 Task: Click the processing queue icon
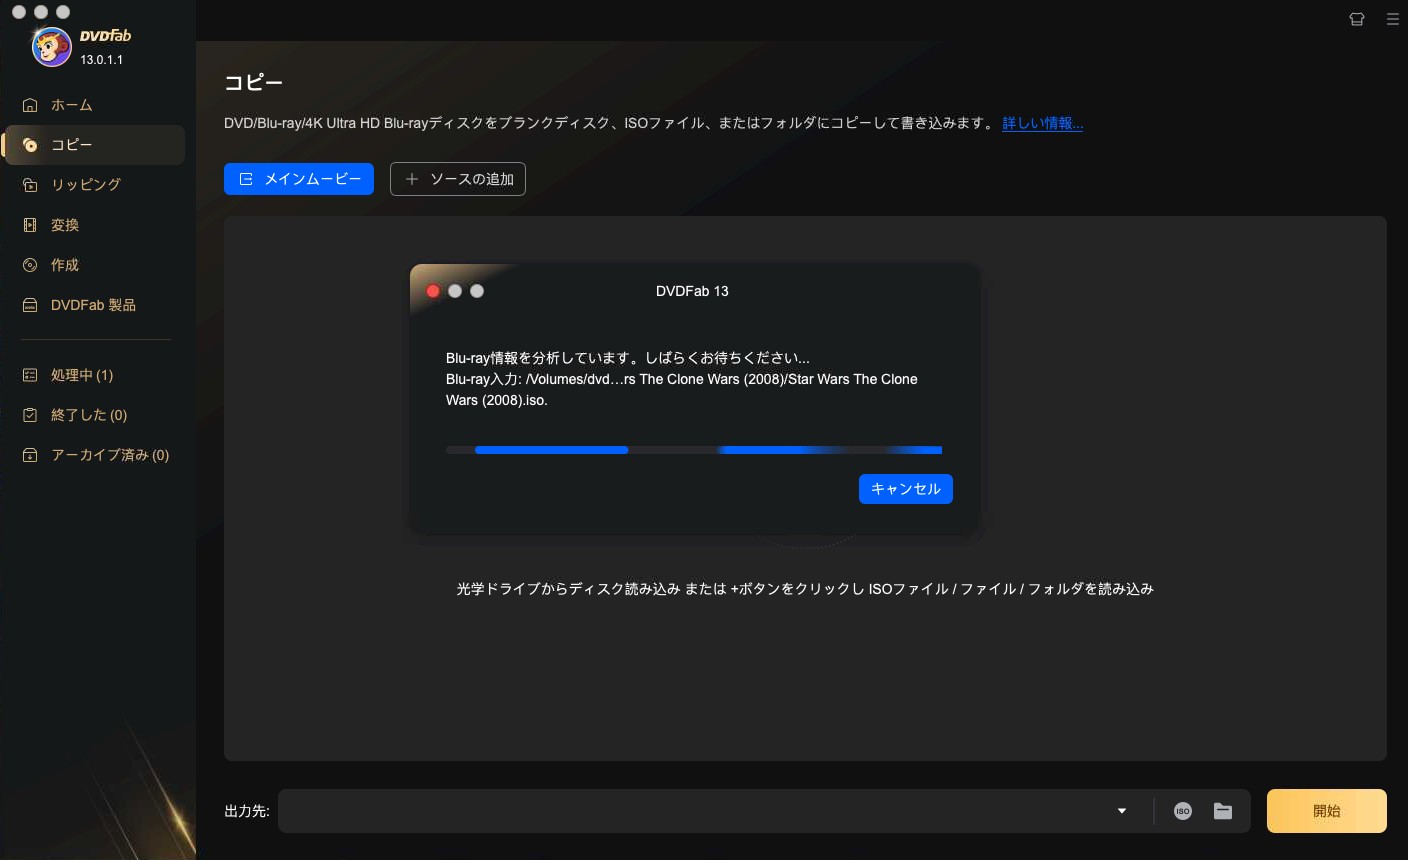click(x=30, y=375)
